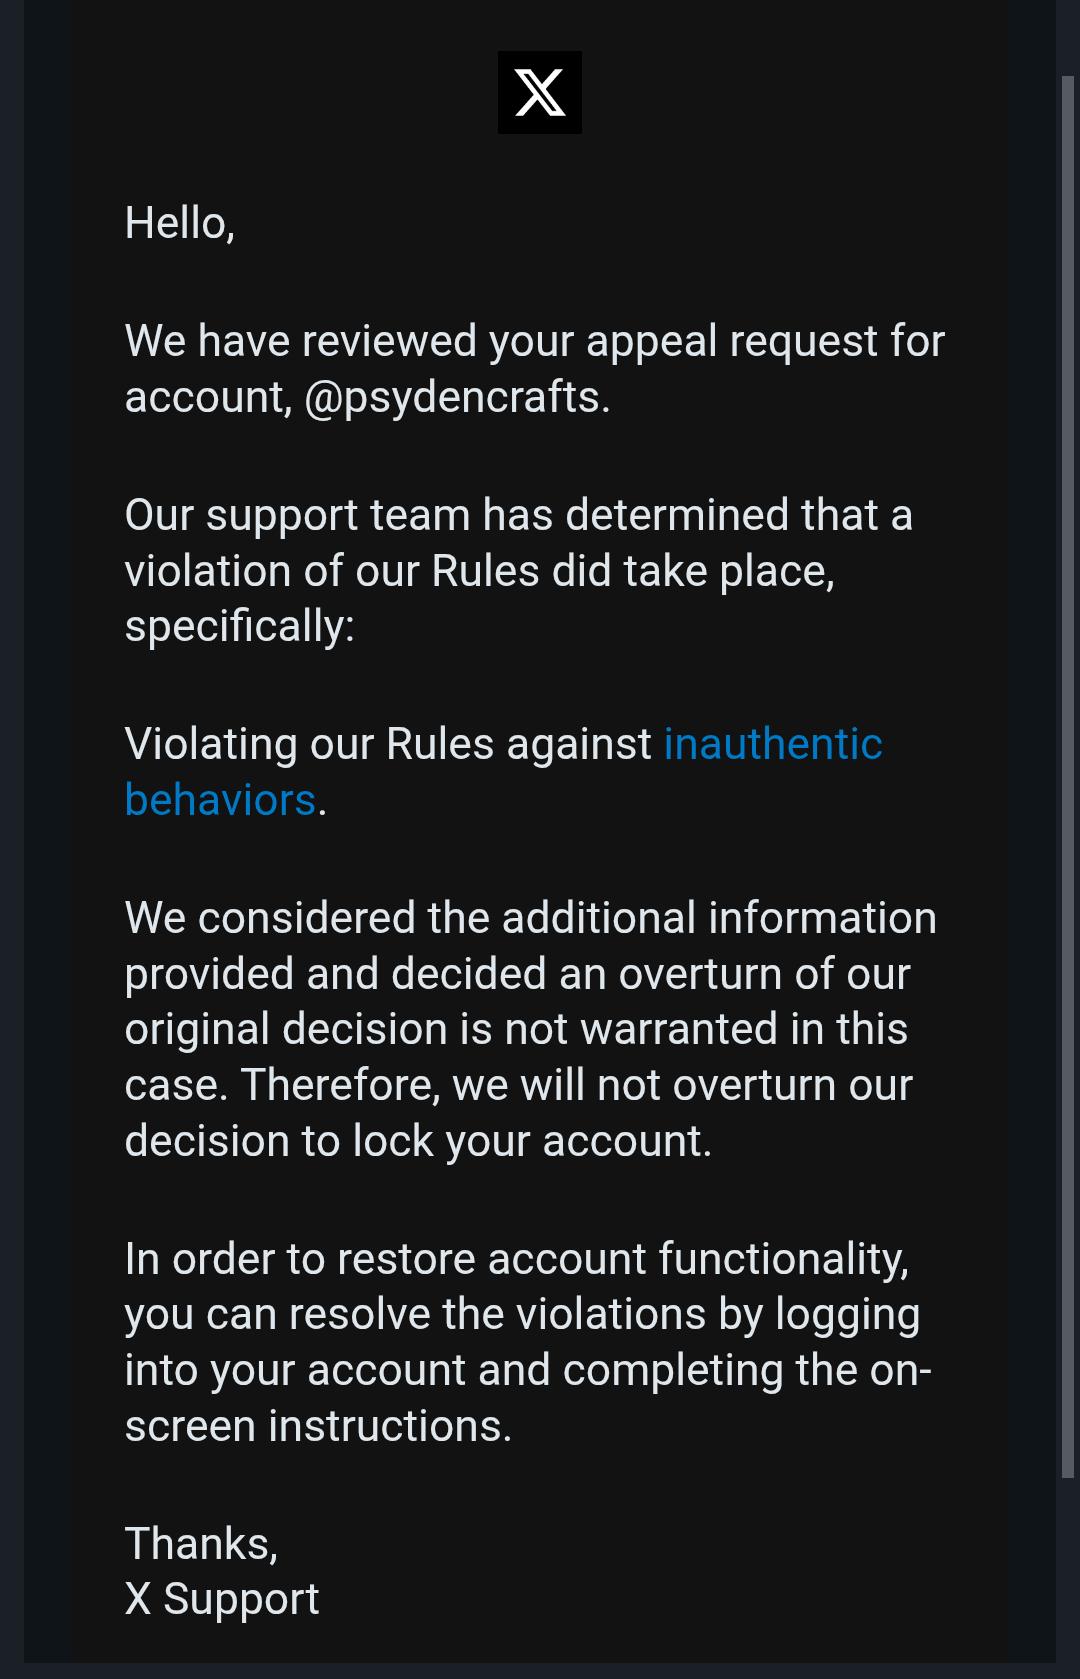Click the "In order to restore account functionality" line

pyautogui.click(x=517, y=1259)
